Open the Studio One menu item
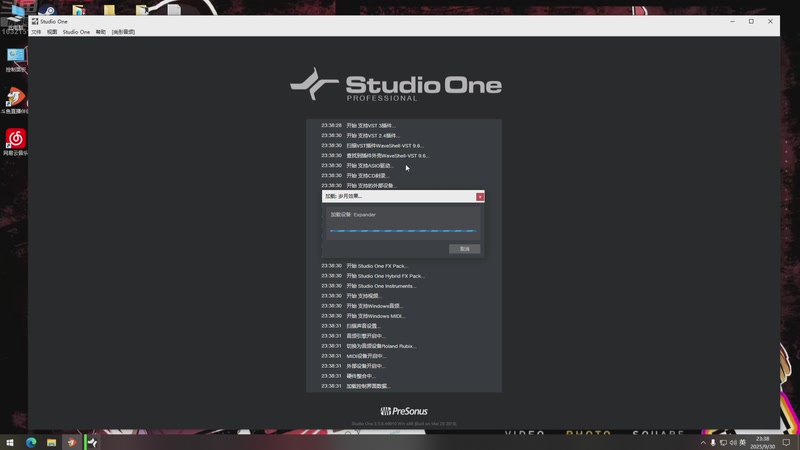The height and width of the screenshot is (450, 800). pos(76,32)
